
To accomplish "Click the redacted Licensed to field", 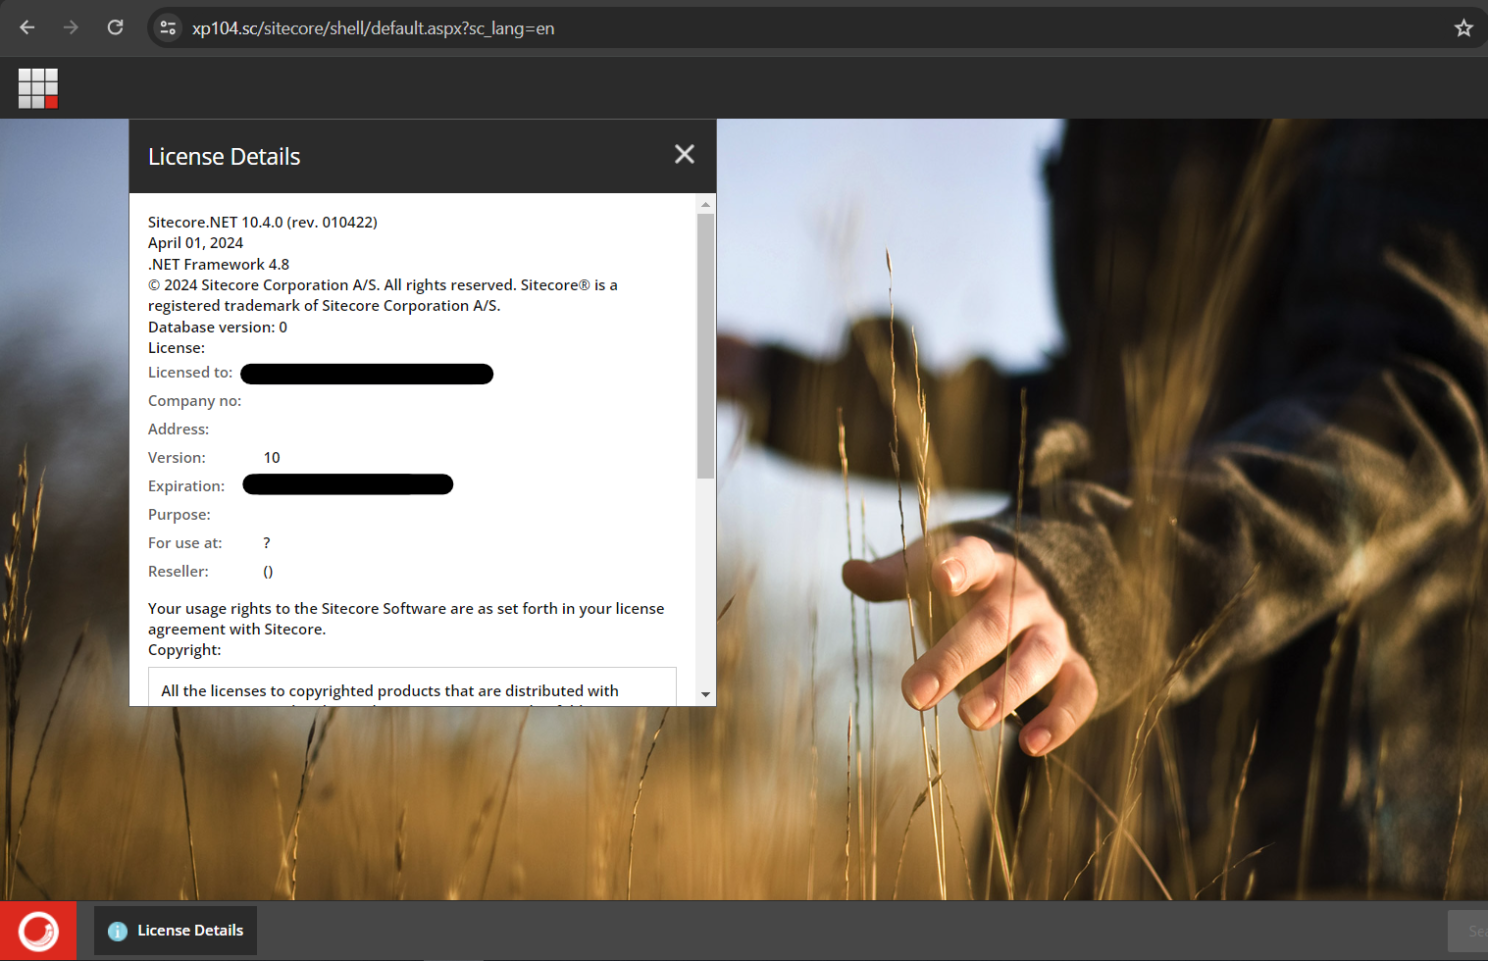I will (x=366, y=373).
